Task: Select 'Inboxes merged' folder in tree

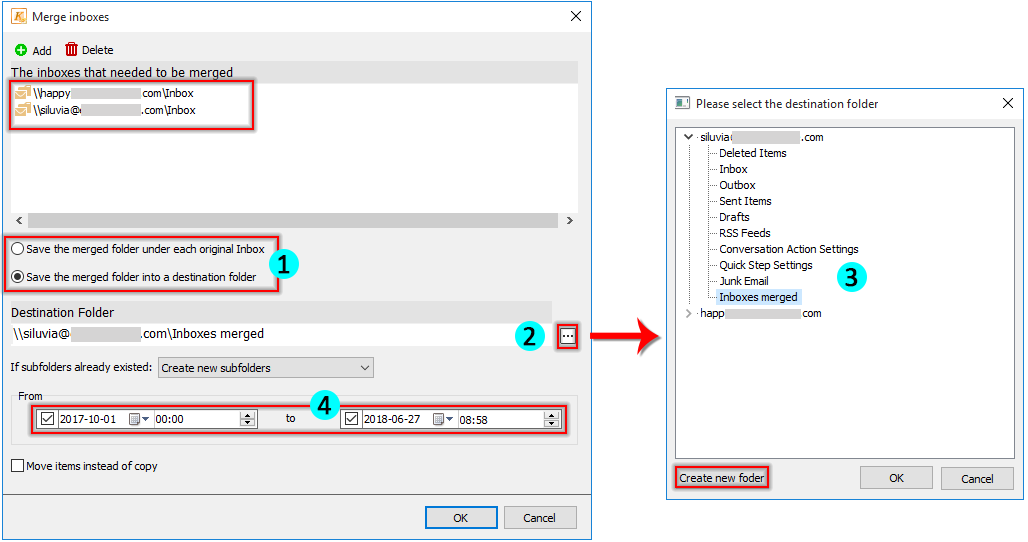Action: click(x=758, y=297)
